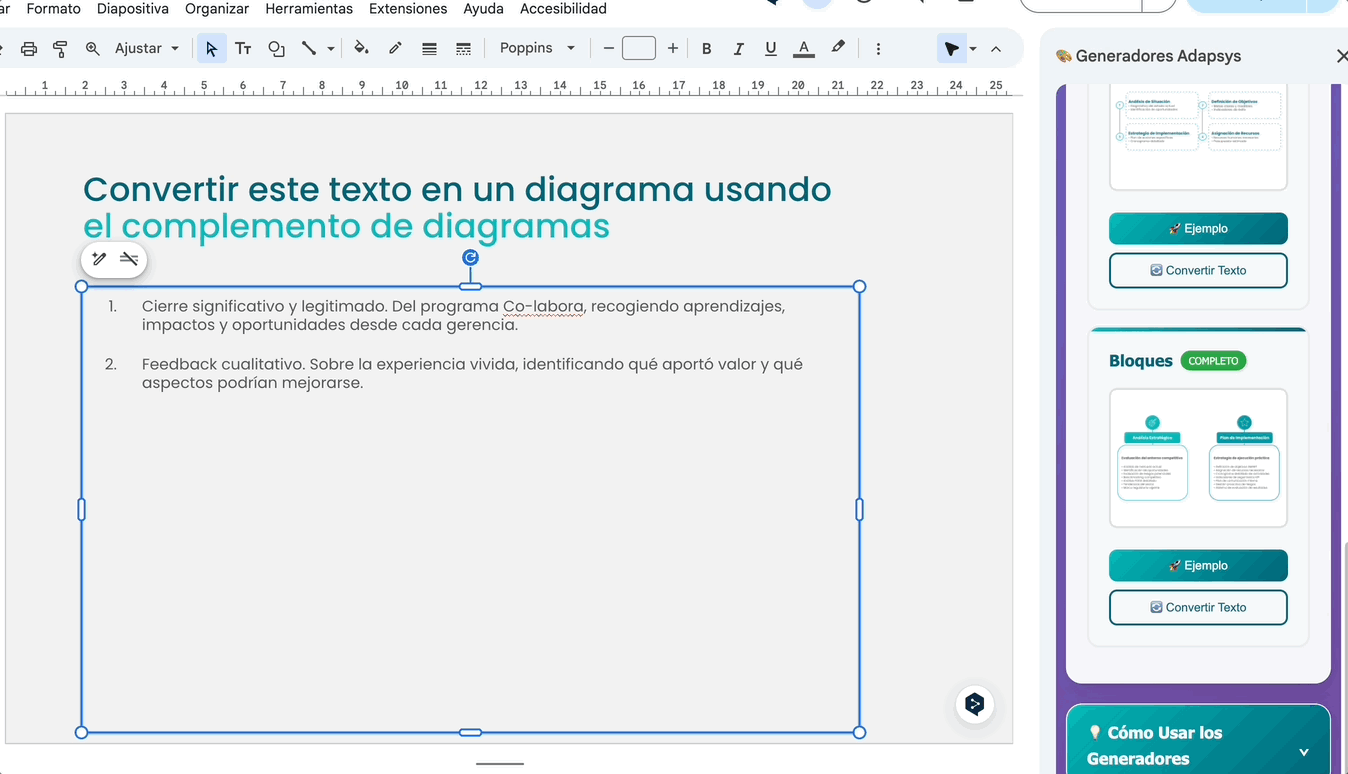Open the border color pencil
This screenshot has width=1348, height=774.
(395, 48)
